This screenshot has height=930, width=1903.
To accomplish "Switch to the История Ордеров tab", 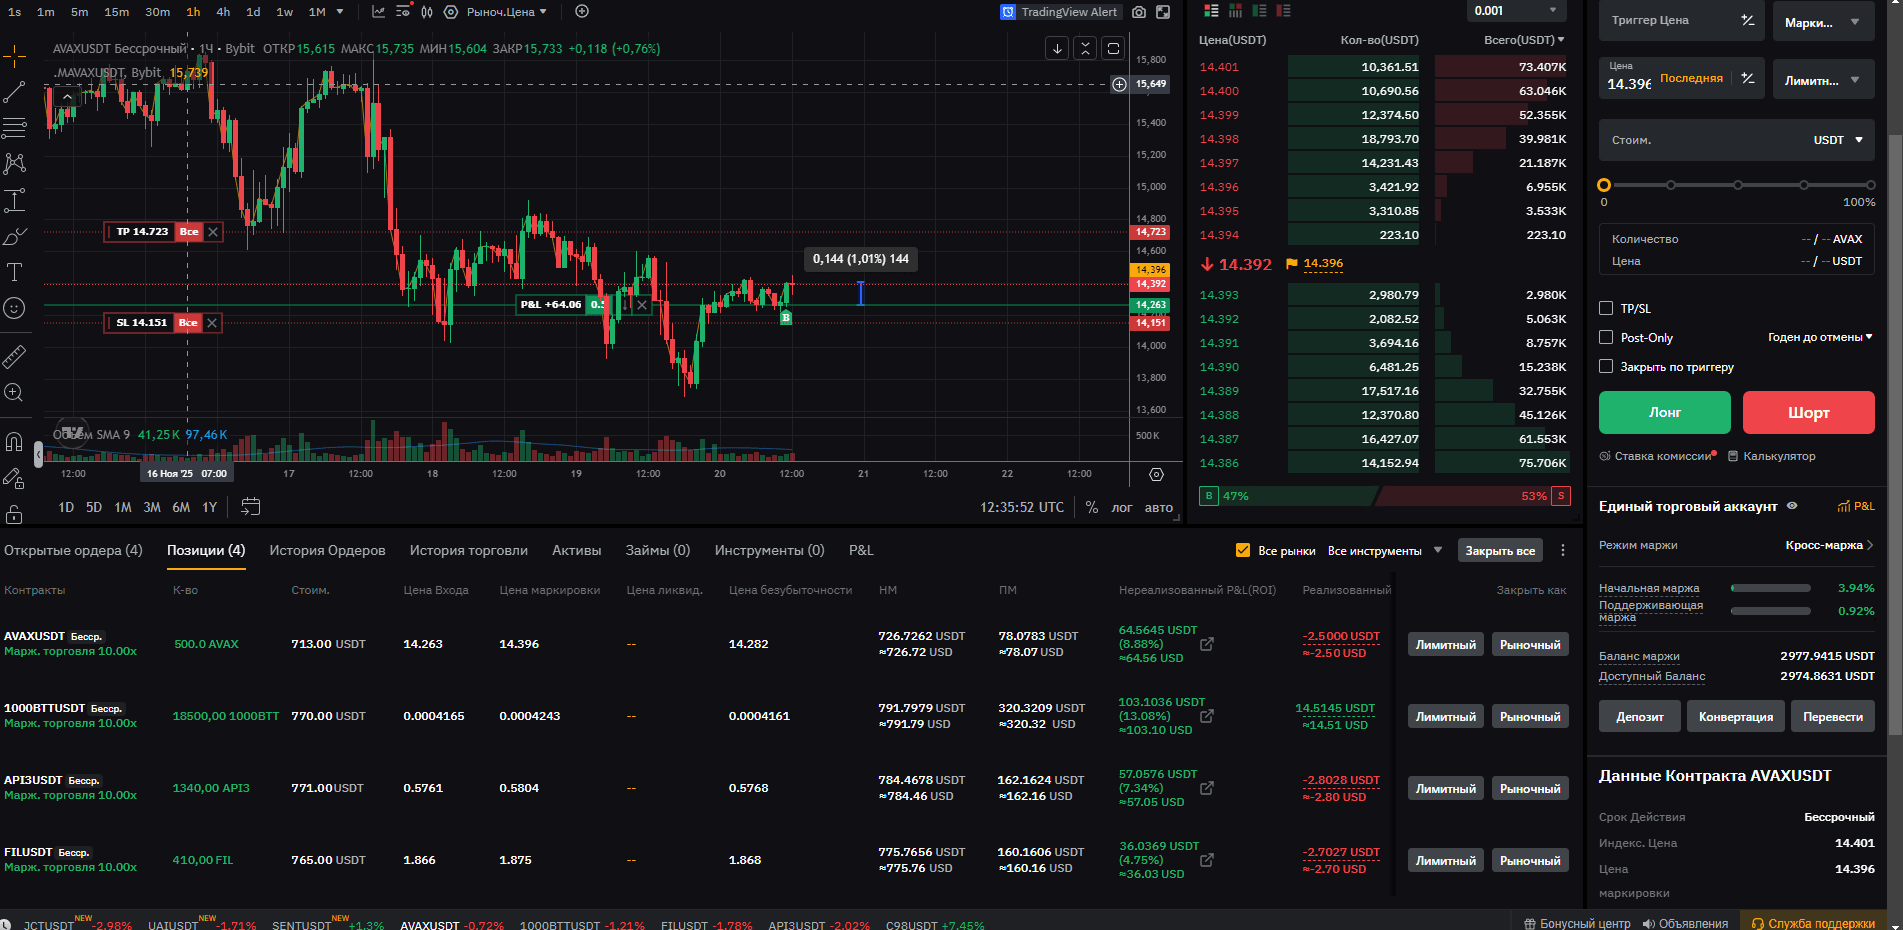I will (327, 550).
